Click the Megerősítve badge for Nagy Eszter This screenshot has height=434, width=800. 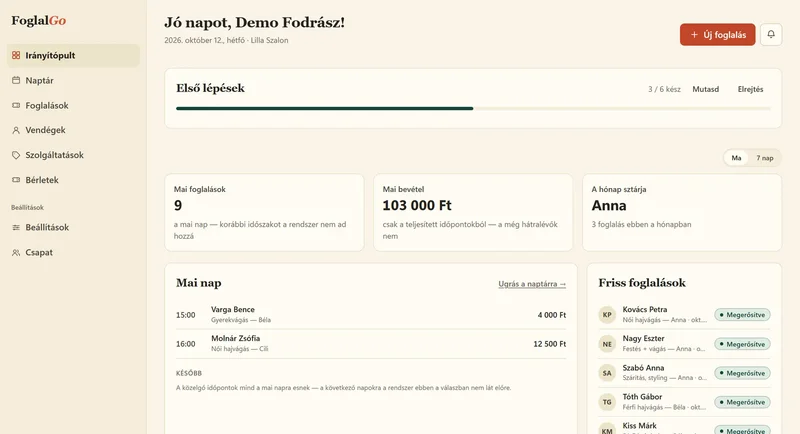click(x=742, y=344)
